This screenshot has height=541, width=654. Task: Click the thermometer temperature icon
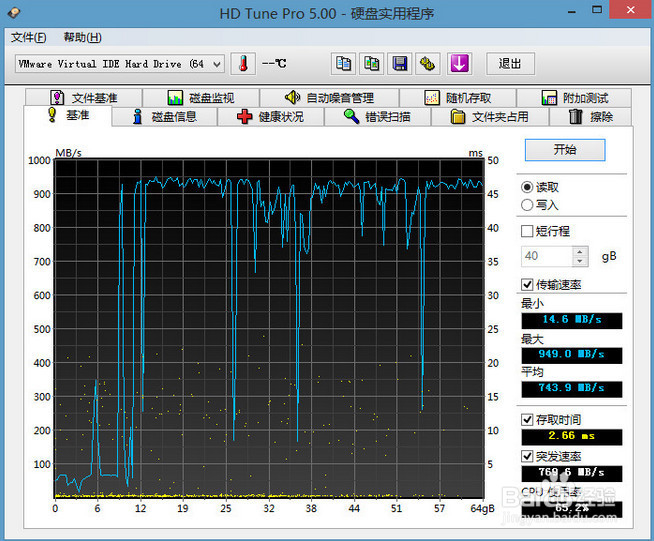(x=243, y=64)
